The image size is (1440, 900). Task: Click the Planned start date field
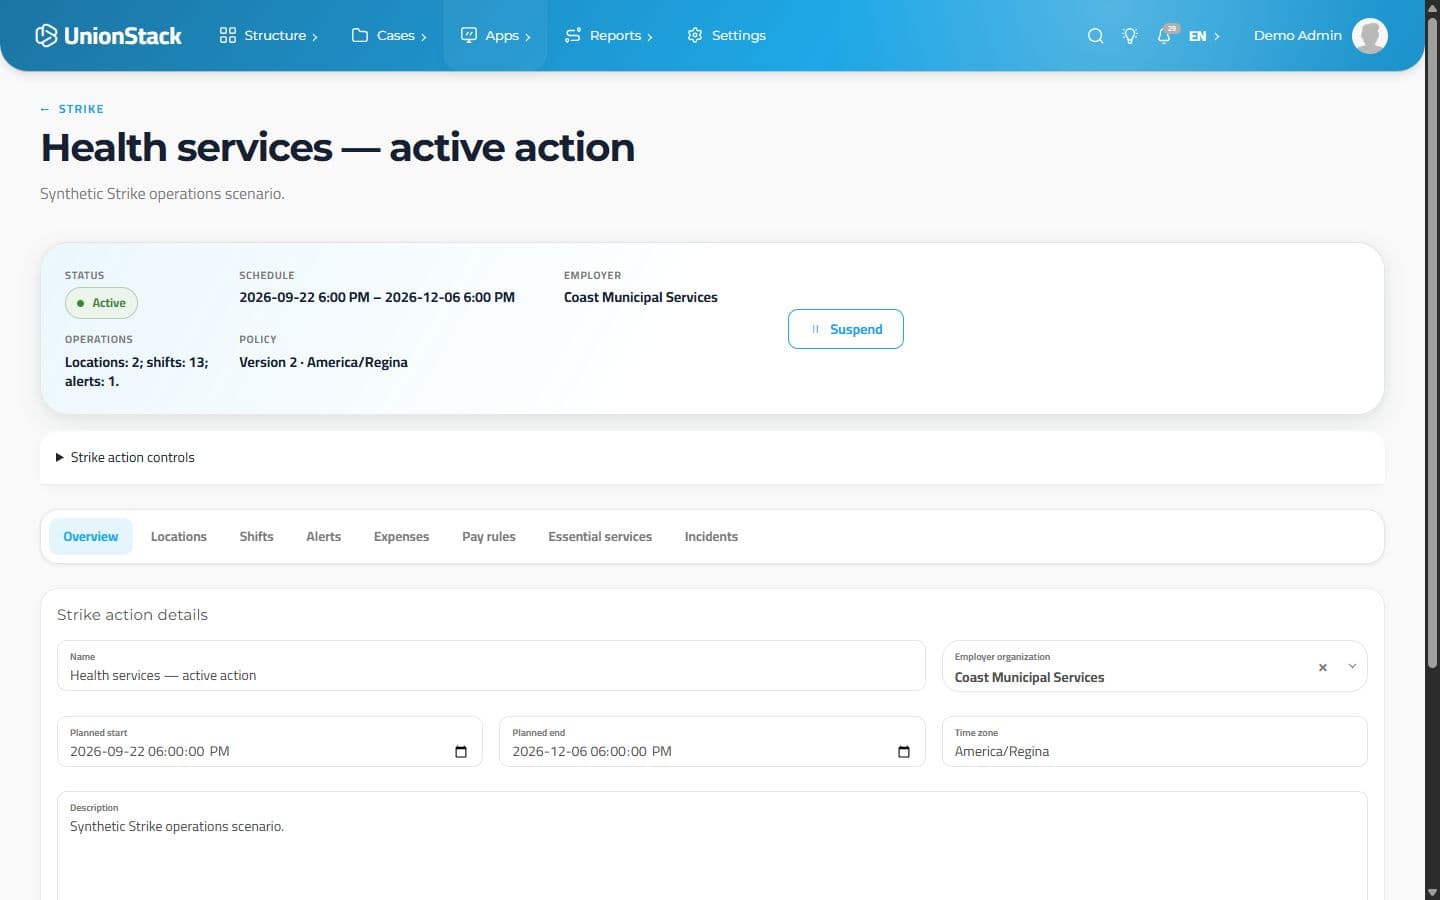click(270, 742)
